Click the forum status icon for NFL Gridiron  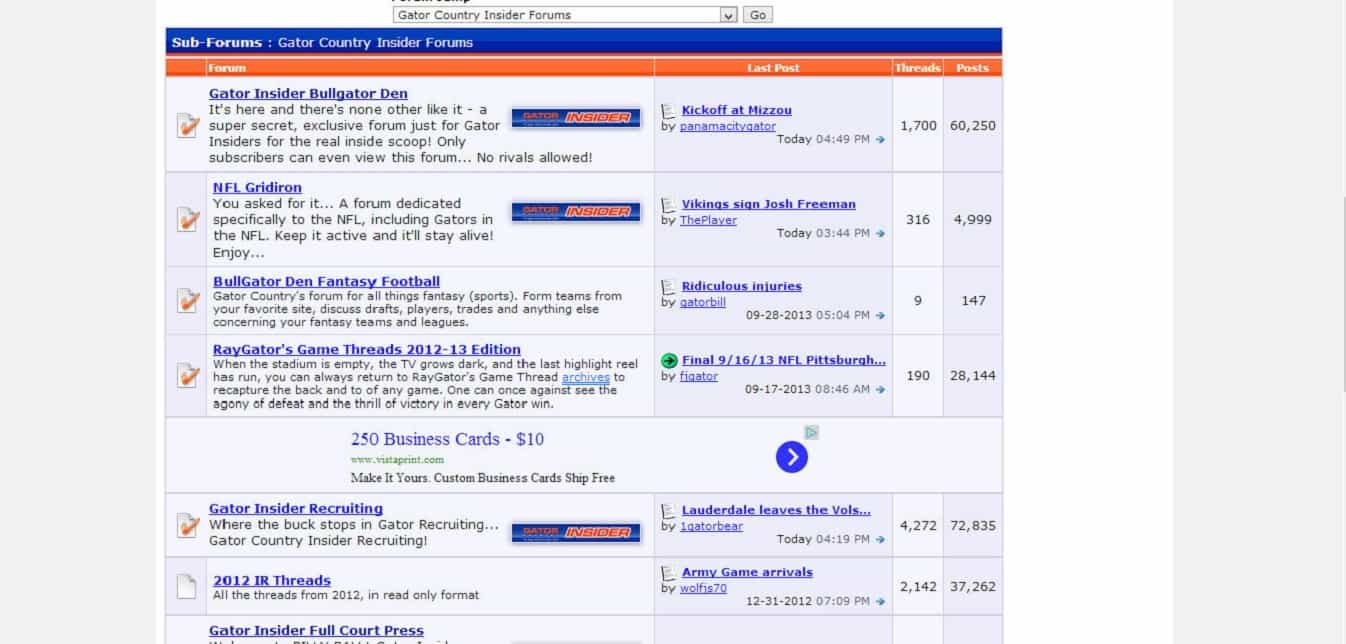187,219
